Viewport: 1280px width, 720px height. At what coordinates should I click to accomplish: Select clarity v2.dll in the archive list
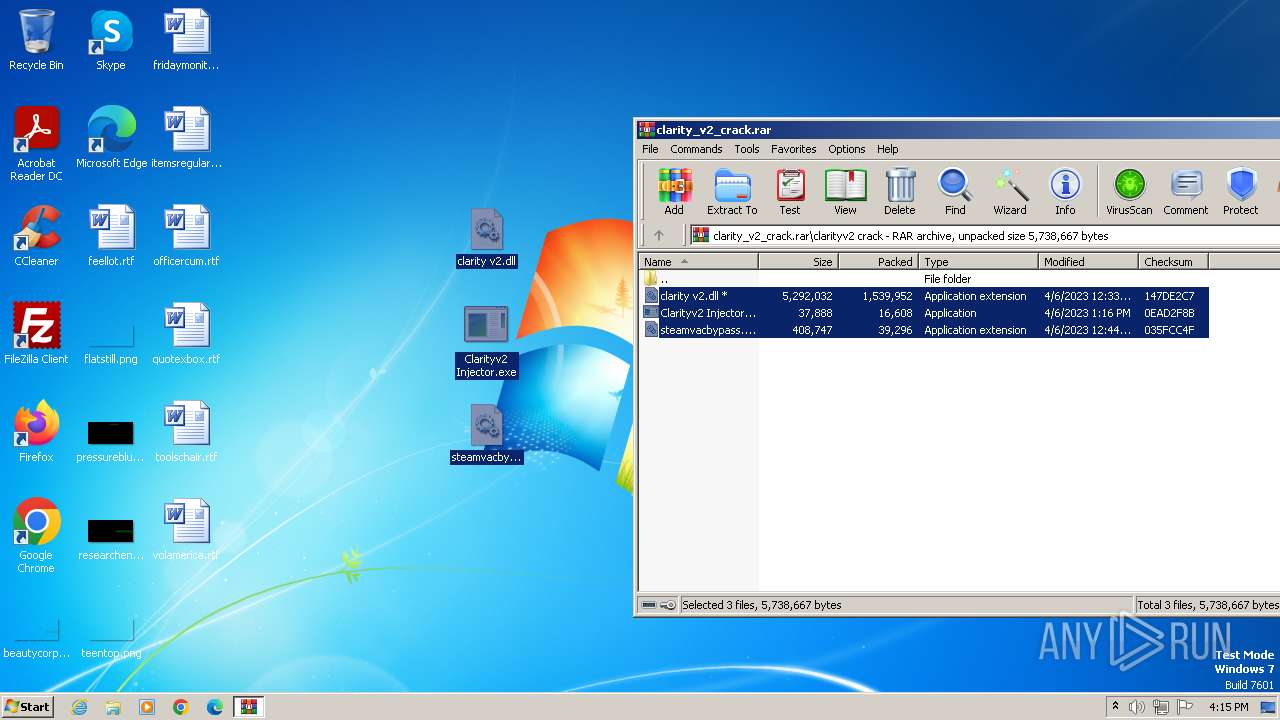[x=924, y=296]
